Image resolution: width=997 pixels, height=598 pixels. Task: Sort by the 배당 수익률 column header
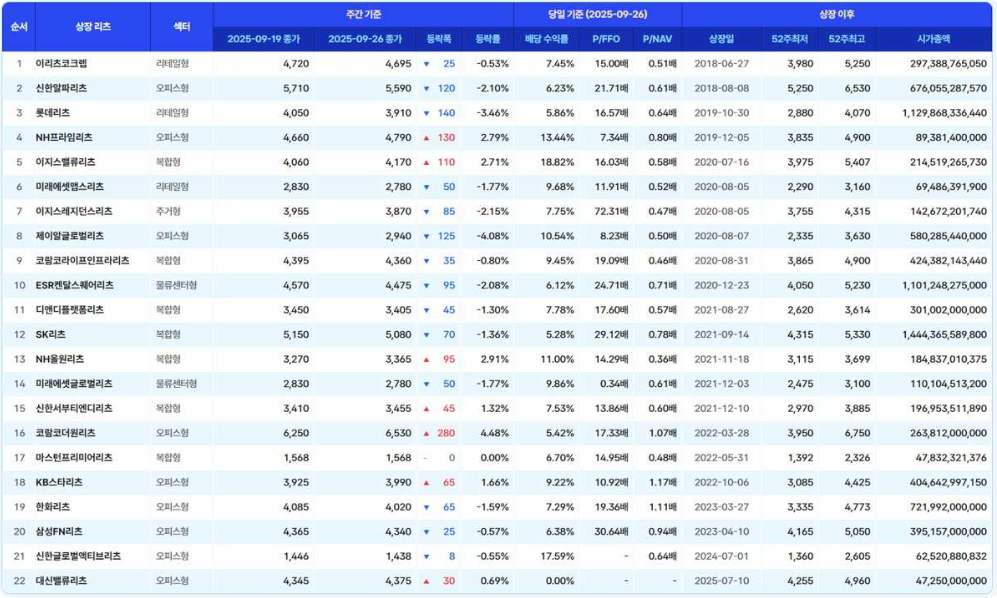(547, 39)
